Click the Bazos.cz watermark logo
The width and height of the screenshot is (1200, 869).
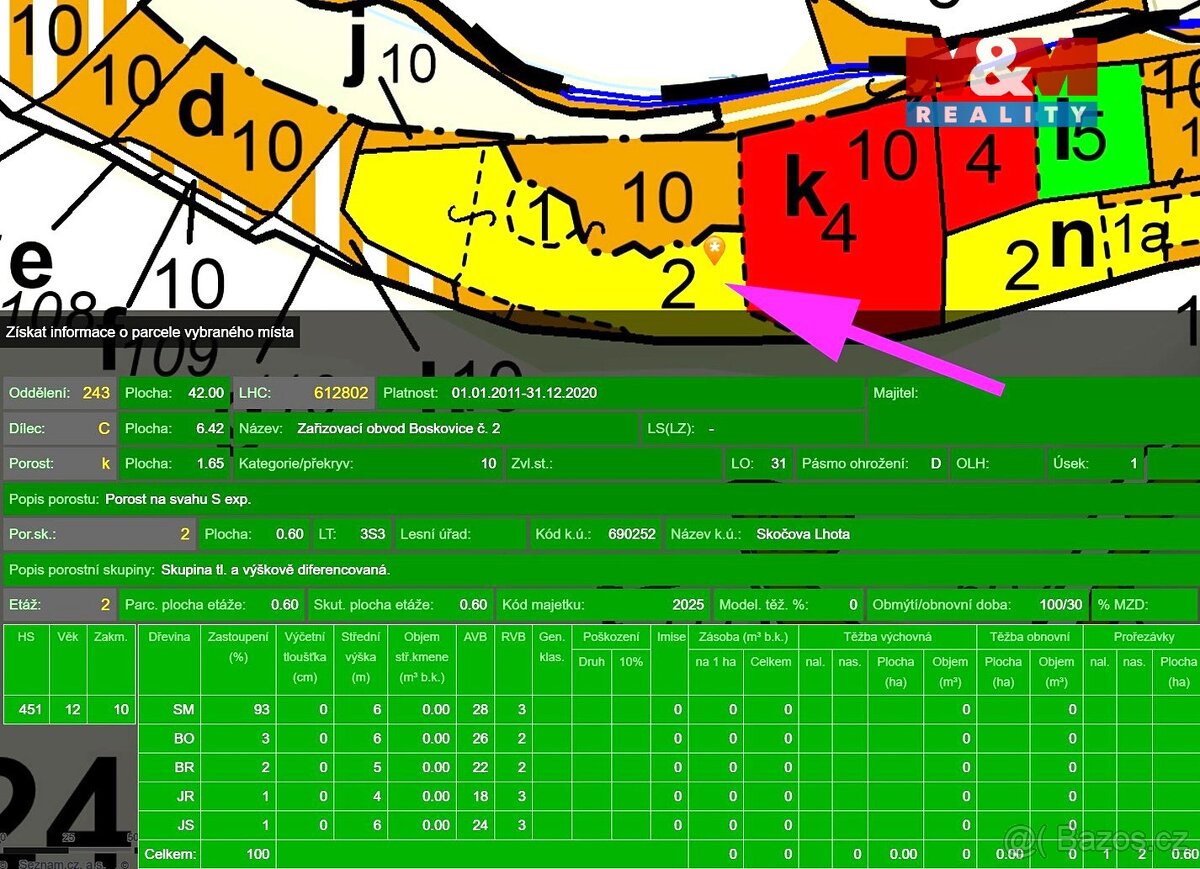(1096, 838)
